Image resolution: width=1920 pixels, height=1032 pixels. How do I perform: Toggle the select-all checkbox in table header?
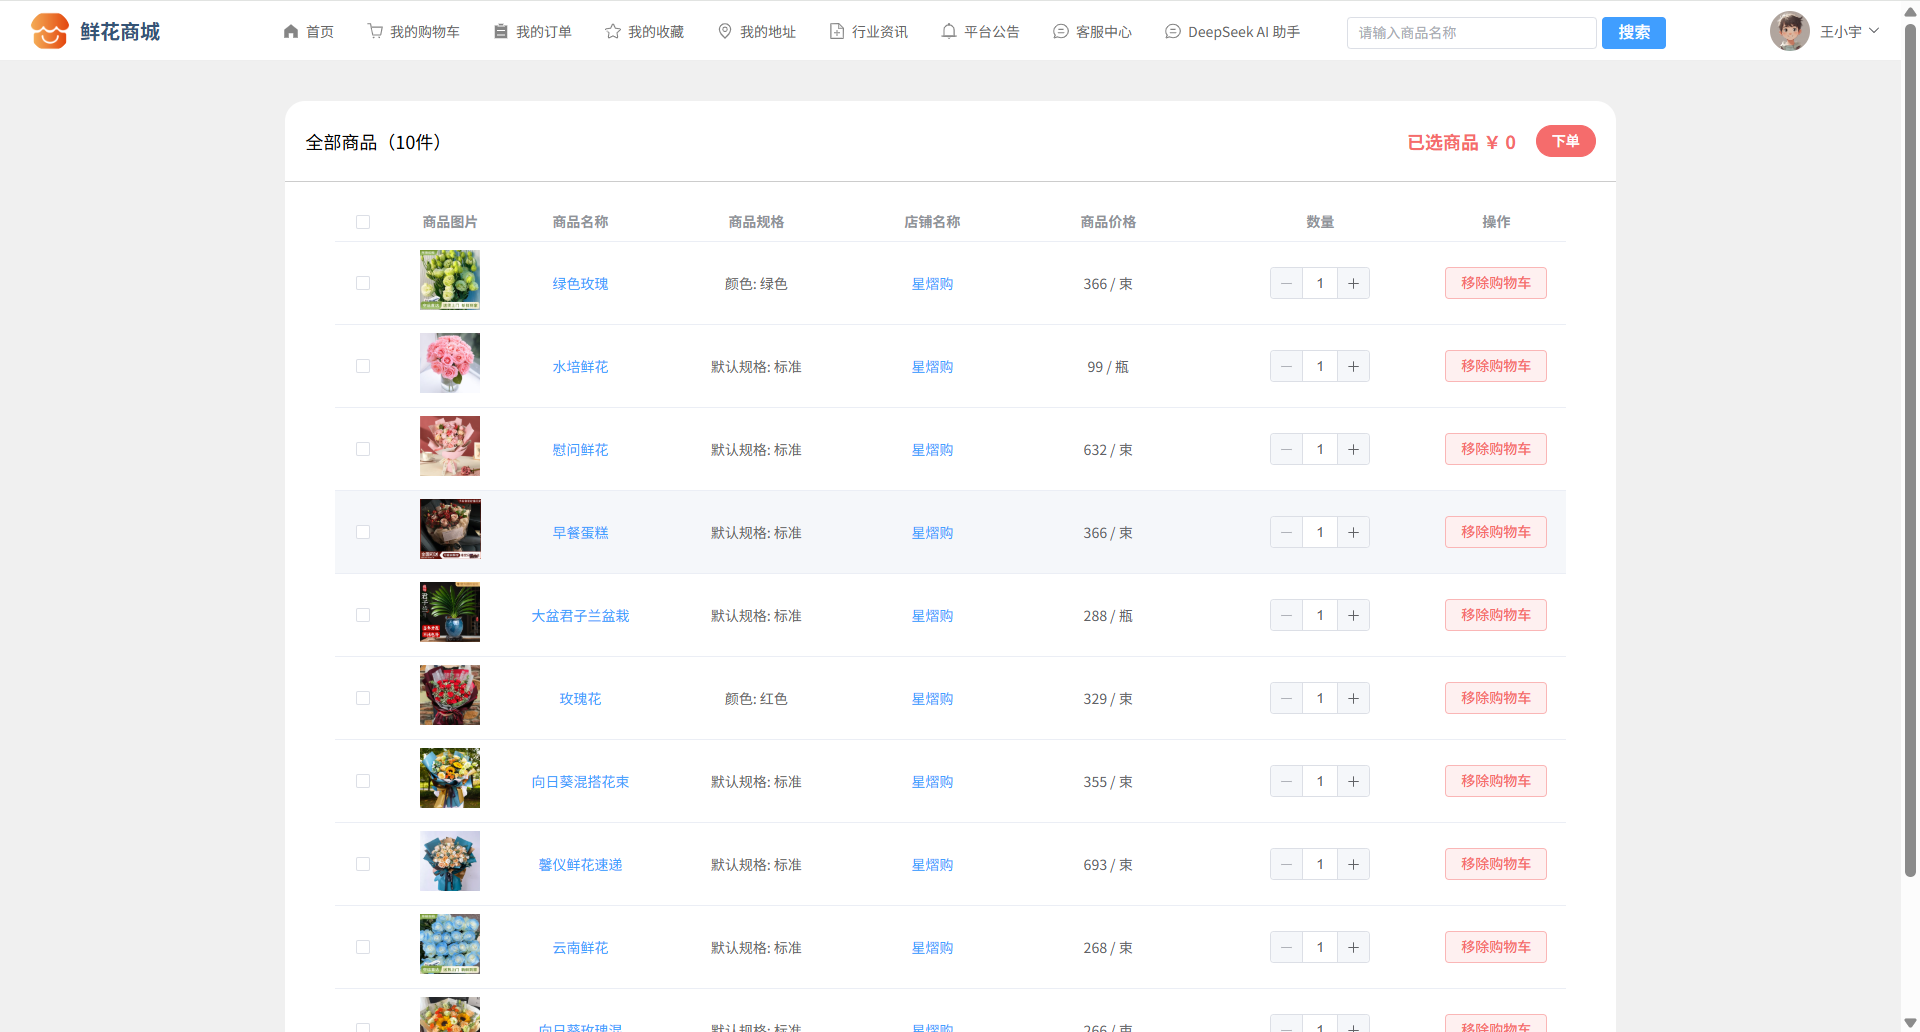[x=363, y=222]
